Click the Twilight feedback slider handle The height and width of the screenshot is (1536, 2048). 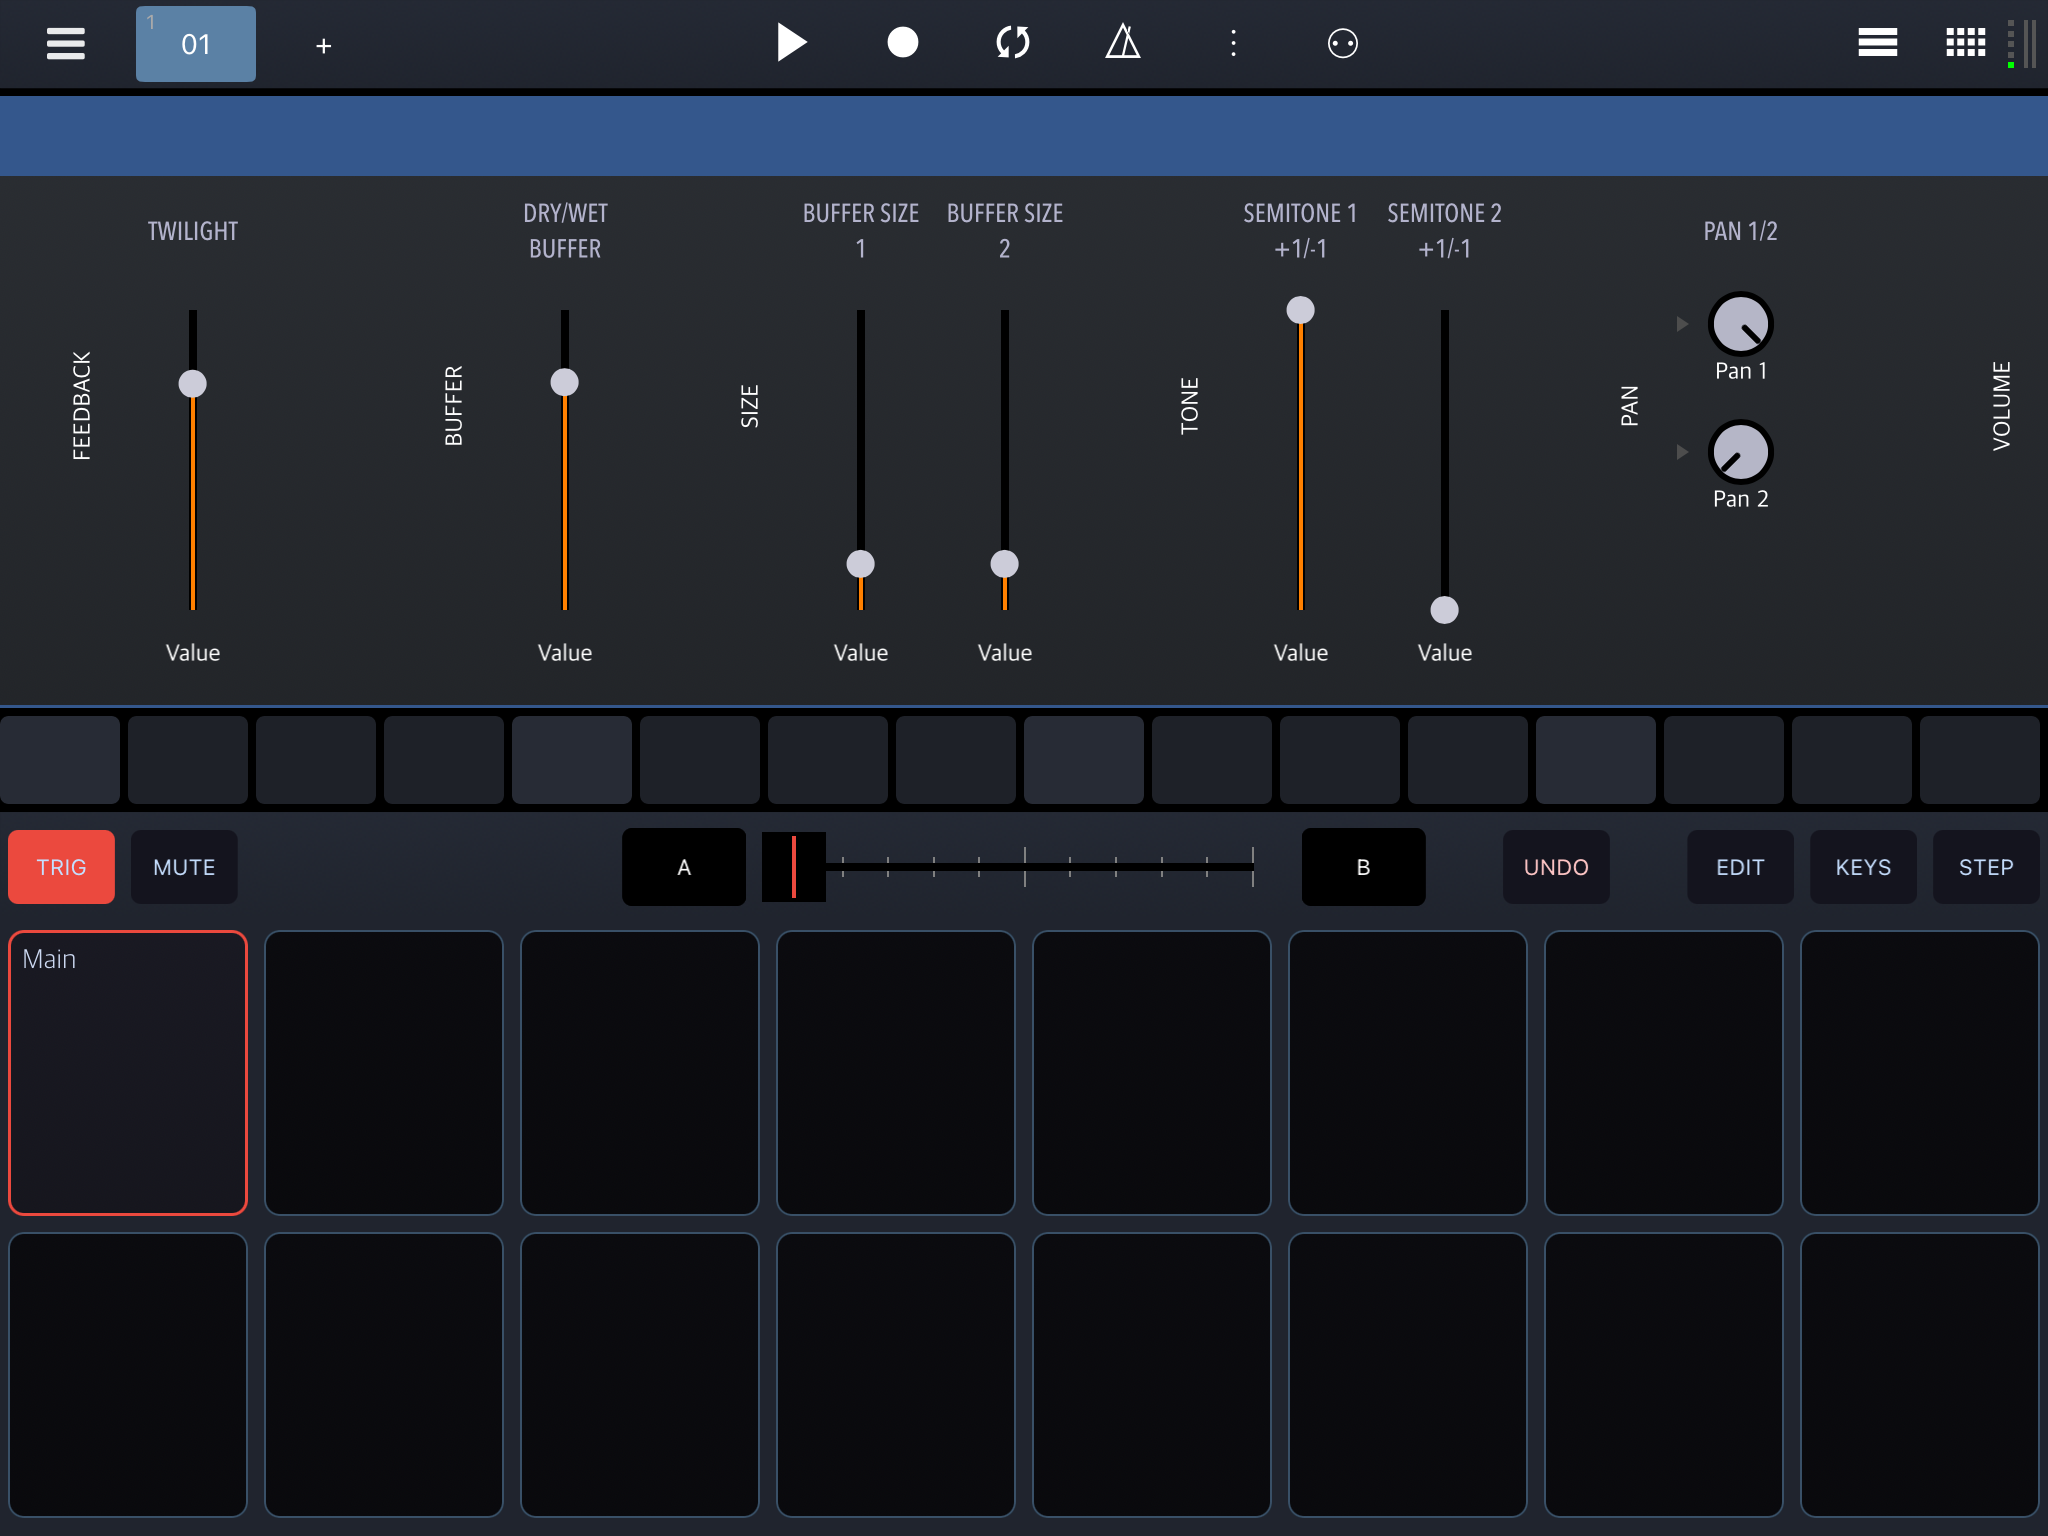193,384
